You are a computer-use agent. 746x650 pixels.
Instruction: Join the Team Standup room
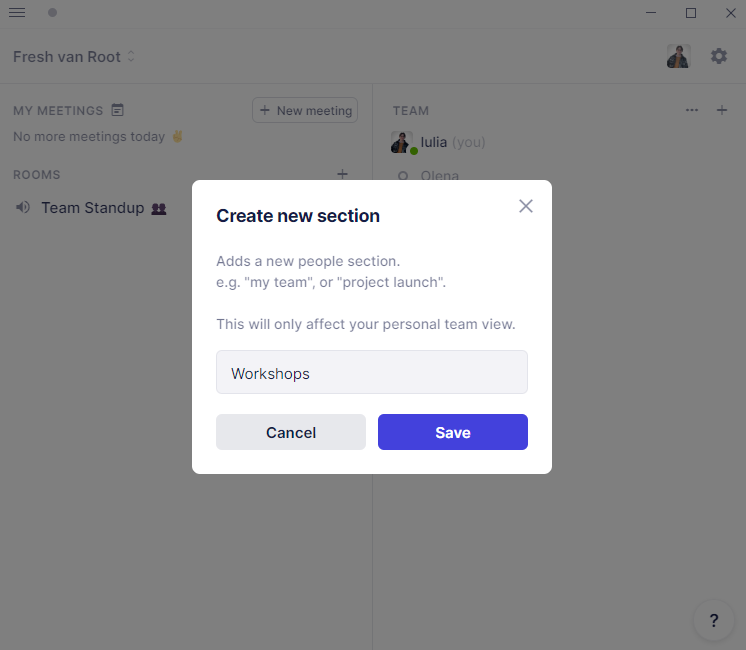point(92,208)
